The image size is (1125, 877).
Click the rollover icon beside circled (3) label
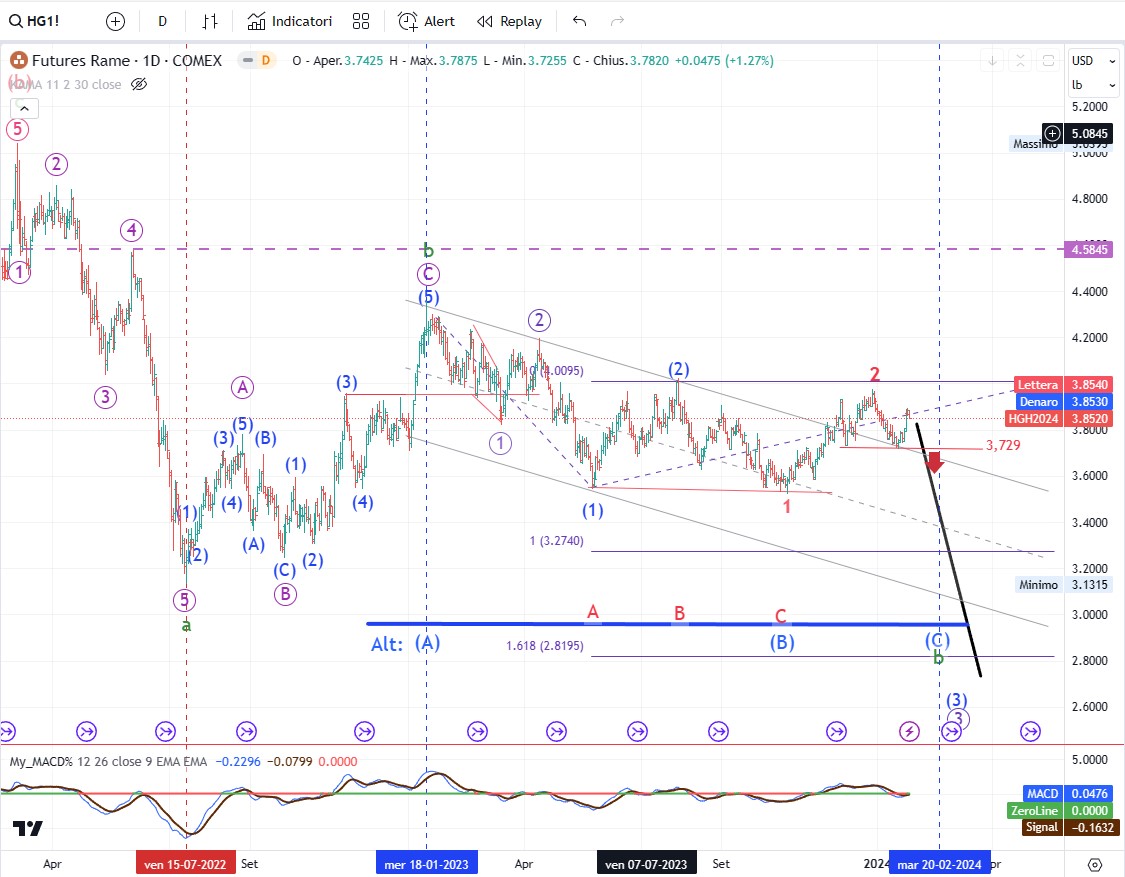(951, 731)
